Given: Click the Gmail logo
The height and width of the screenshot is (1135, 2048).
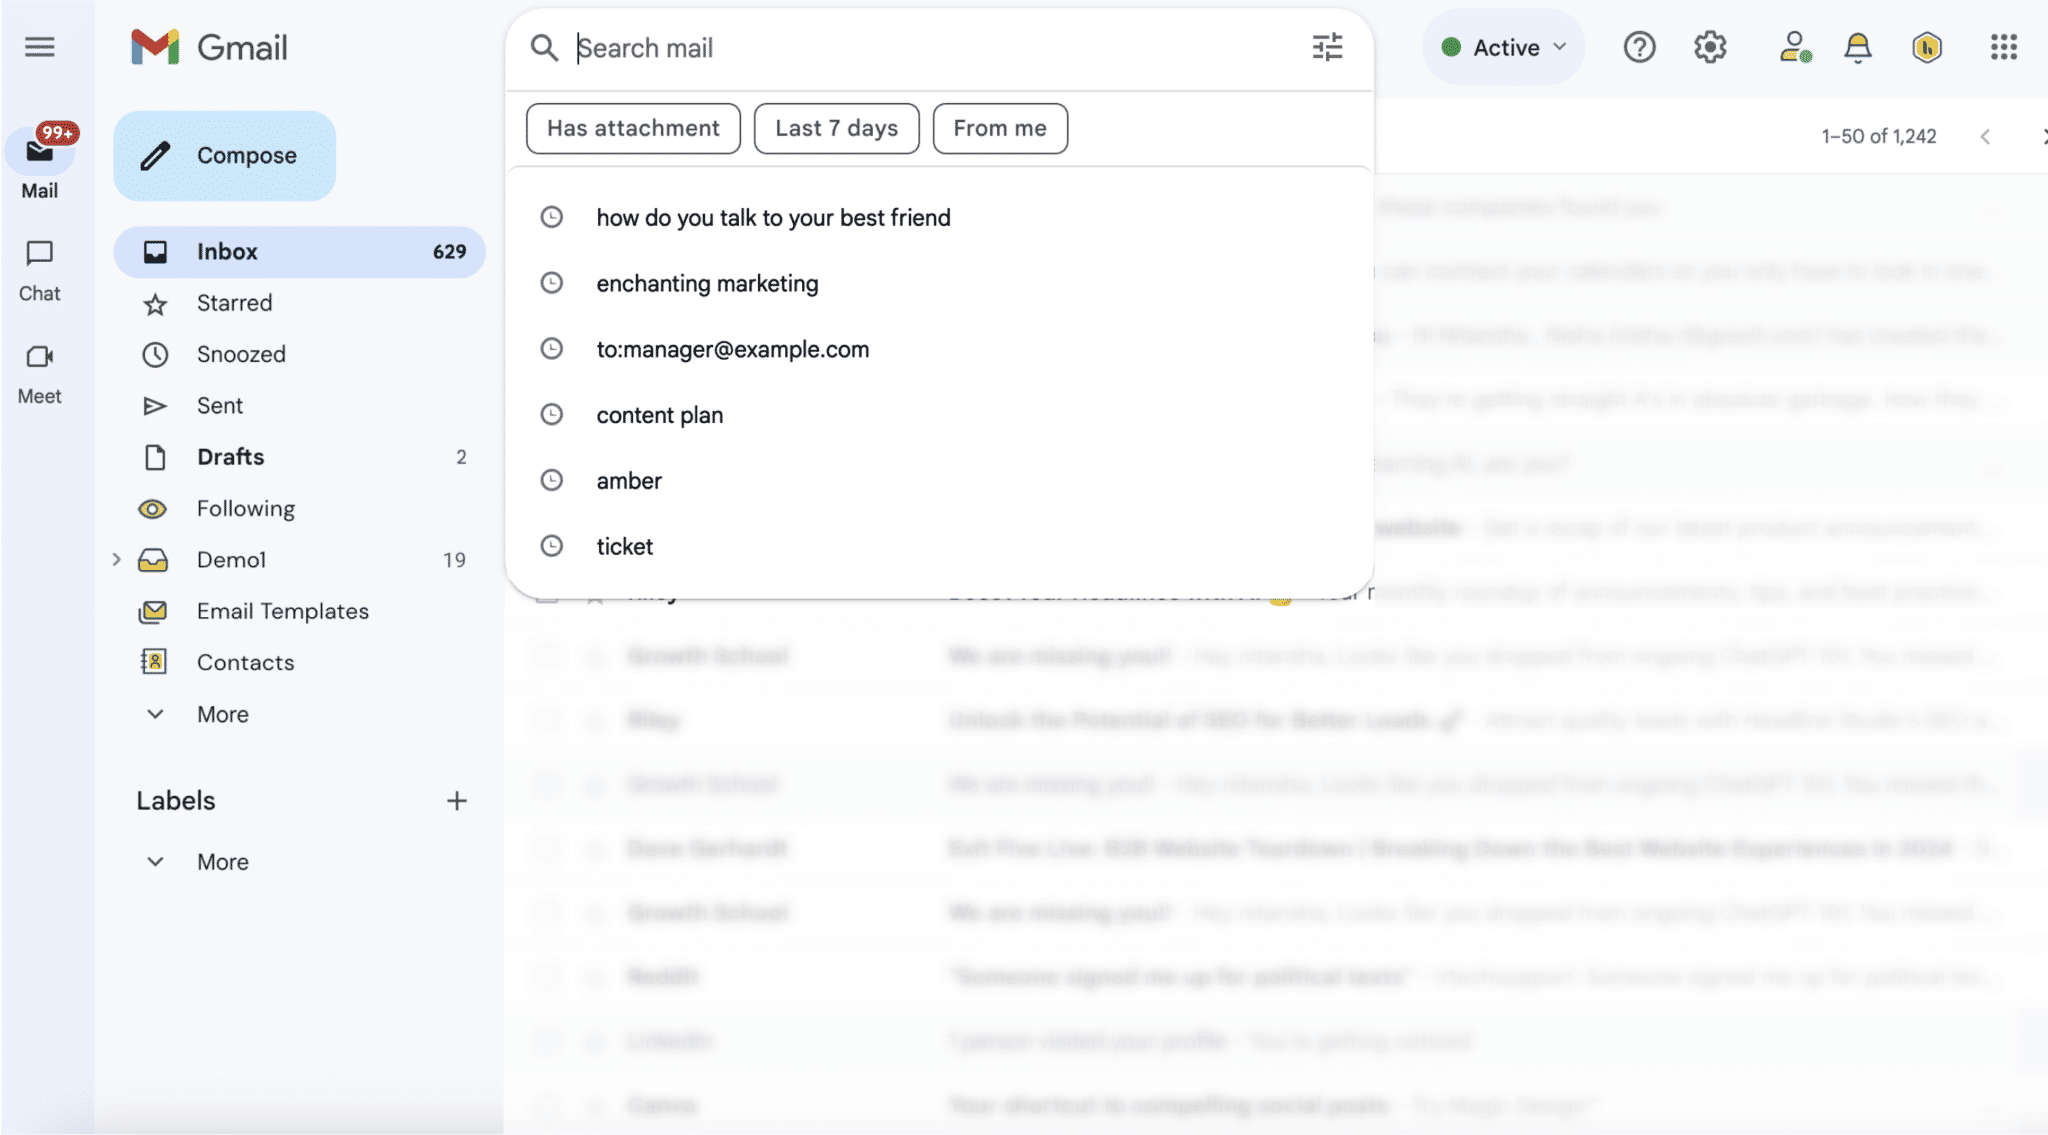Looking at the screenshot, I should tap(208, 46).
